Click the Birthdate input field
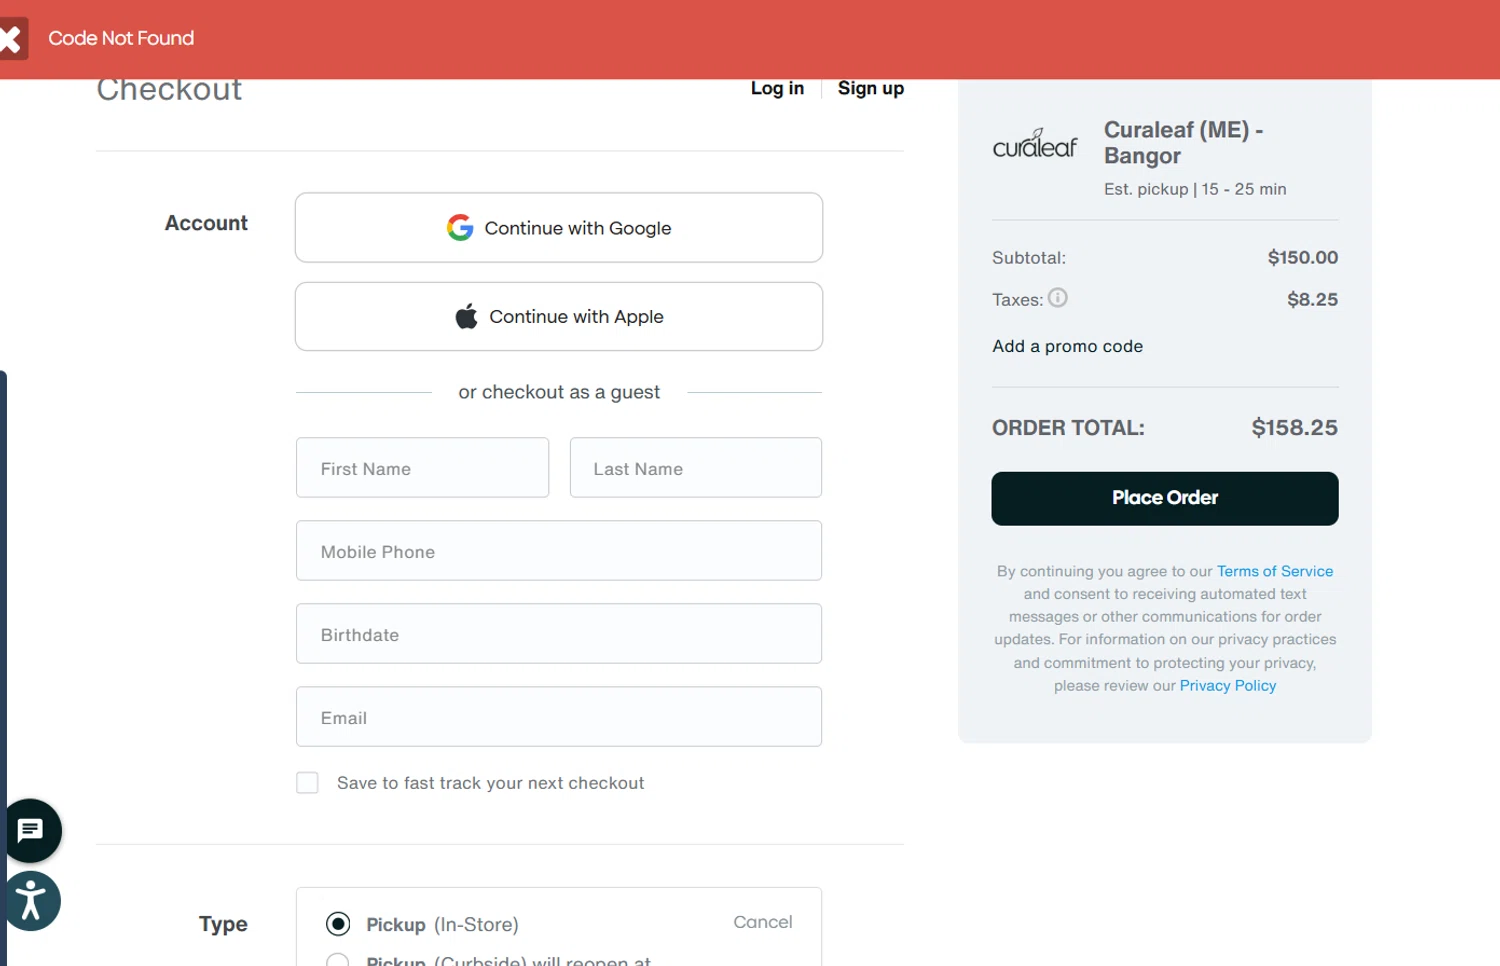 (x=558, y=634)
